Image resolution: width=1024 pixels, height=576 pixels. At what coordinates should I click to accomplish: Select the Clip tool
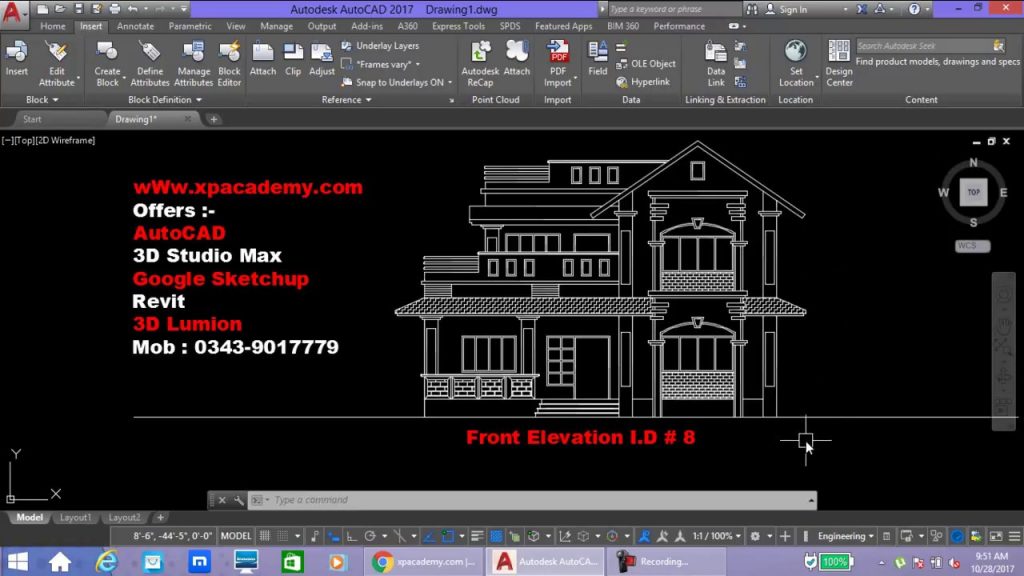(293, 59)
